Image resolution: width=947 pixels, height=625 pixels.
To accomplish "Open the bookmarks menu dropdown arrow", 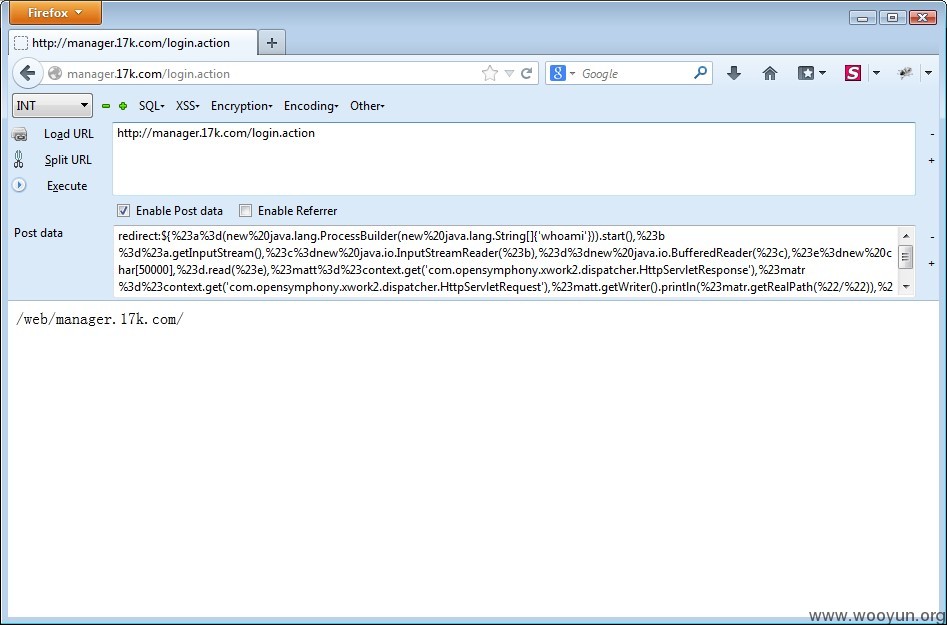I will pos(823,74).
